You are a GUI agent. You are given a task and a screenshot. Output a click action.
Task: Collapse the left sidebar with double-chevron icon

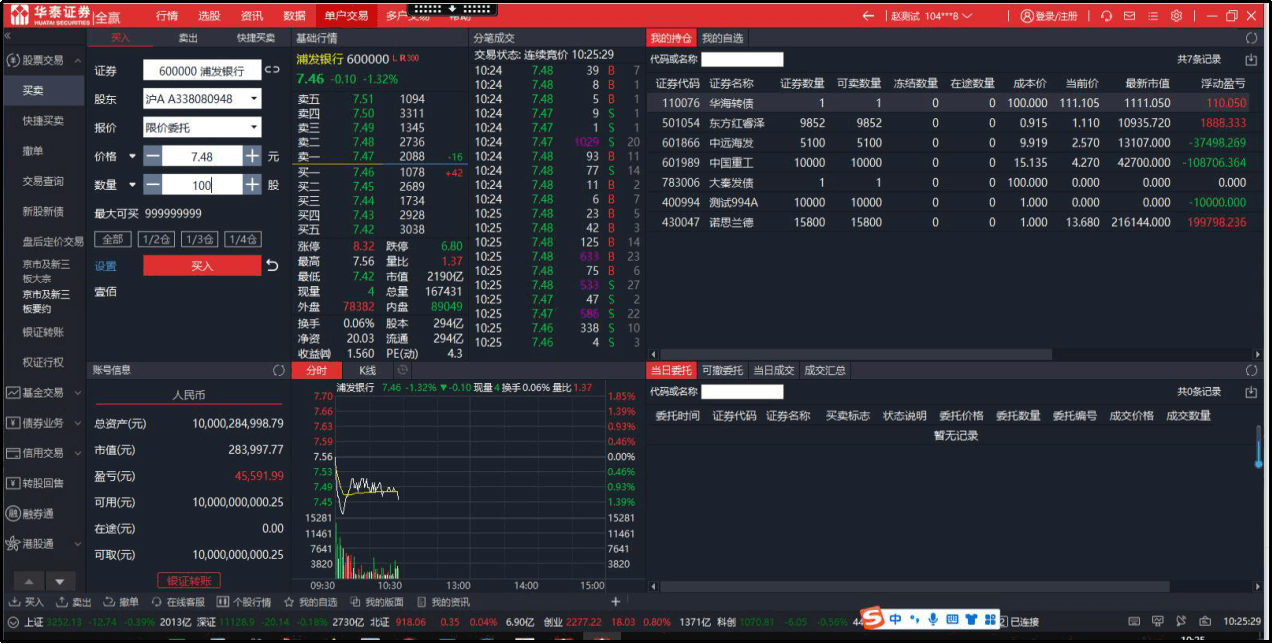(x=8, y=35)
